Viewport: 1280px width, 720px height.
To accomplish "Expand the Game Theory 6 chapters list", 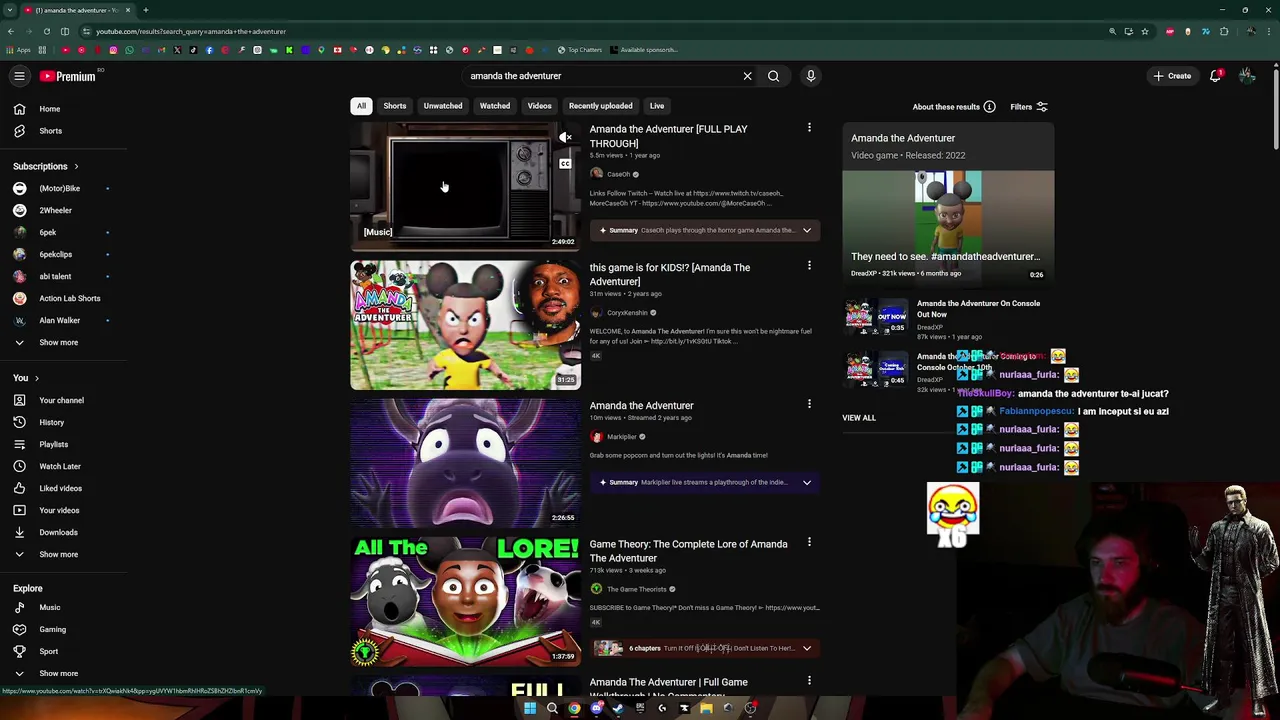I will 705,648.
